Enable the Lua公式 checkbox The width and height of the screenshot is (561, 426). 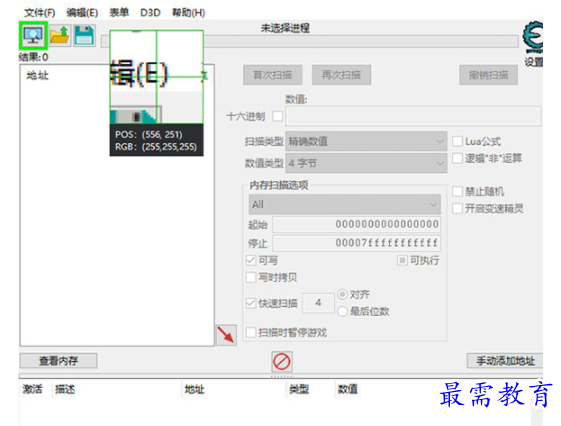point(457,141)
